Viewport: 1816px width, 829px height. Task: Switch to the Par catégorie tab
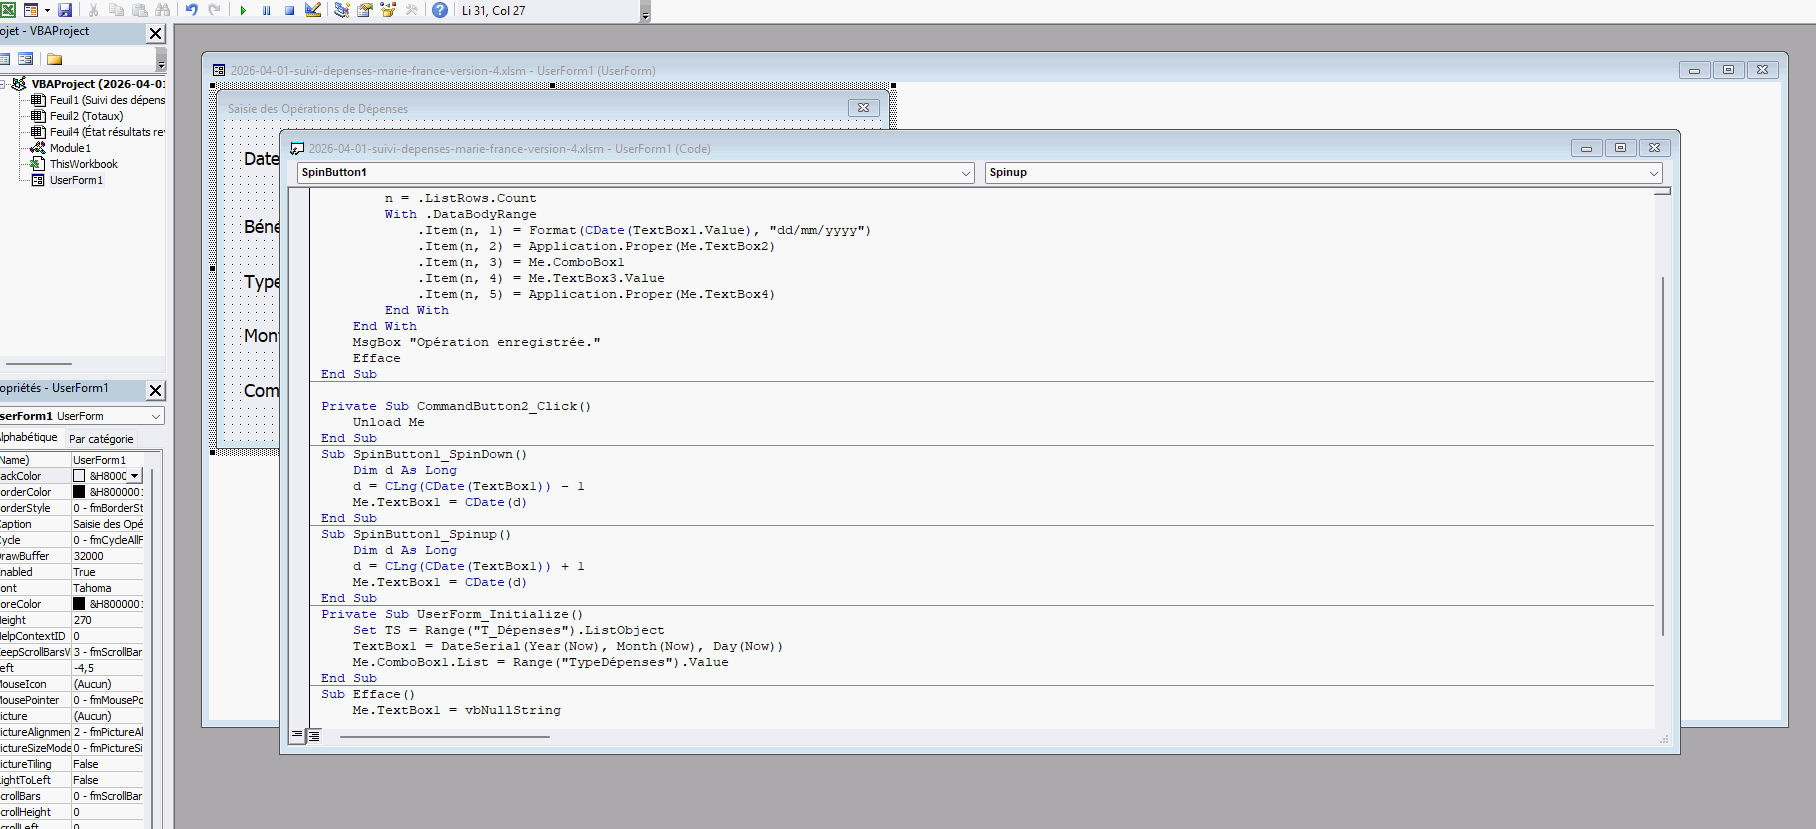(x=101, y=439)
